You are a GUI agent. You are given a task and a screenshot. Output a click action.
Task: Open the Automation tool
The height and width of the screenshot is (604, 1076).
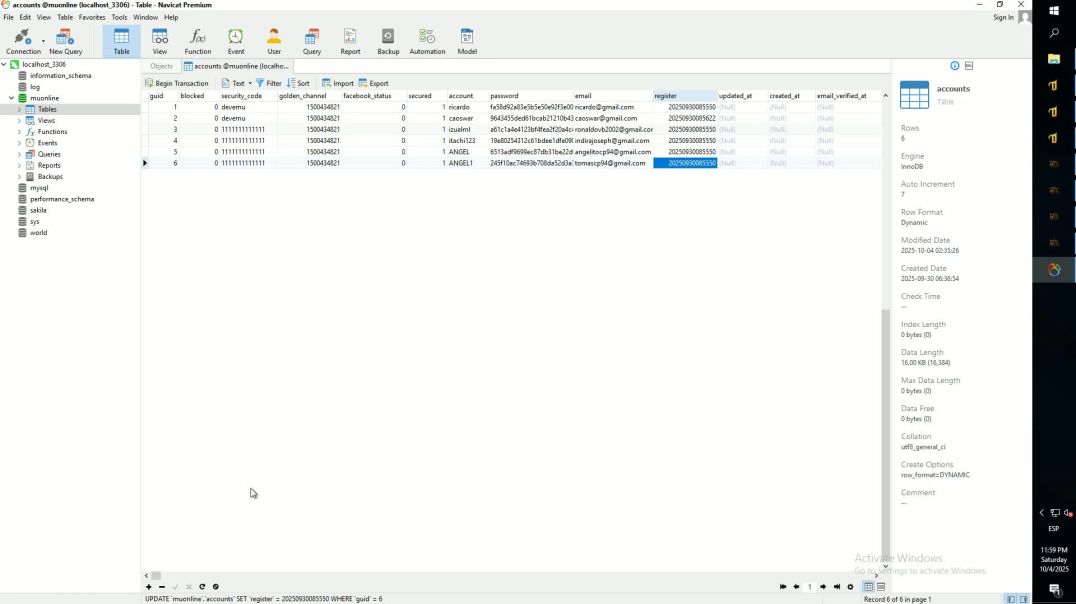(427, 41)
